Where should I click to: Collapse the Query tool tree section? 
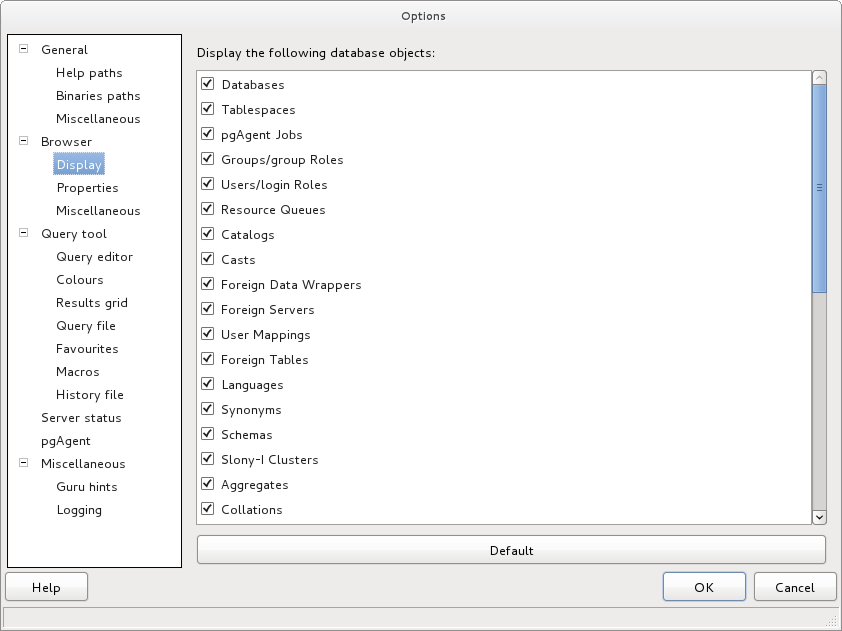[x=24, y=234]
